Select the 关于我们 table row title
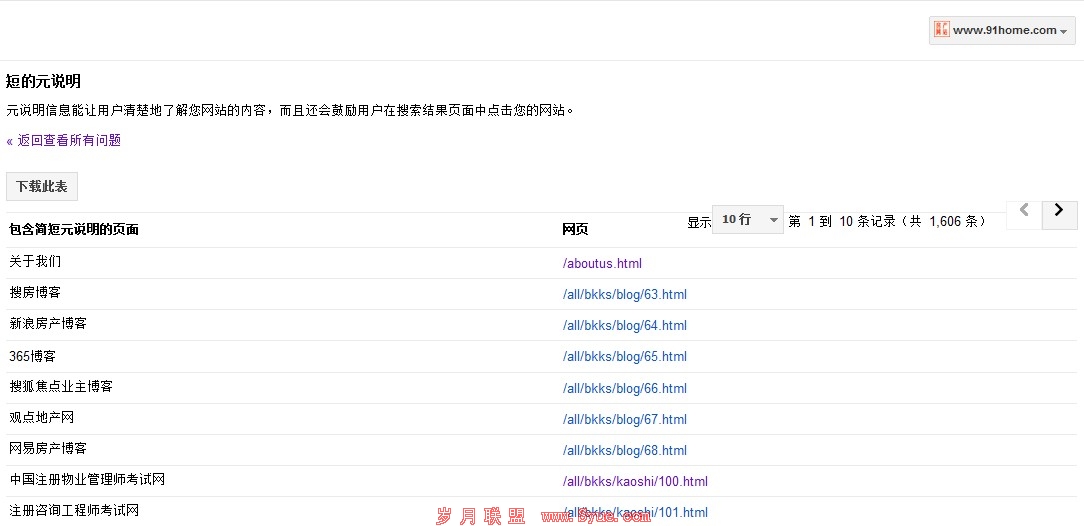Image resolution: width=1084 pixels, height=526 pixels. point(35,262)
